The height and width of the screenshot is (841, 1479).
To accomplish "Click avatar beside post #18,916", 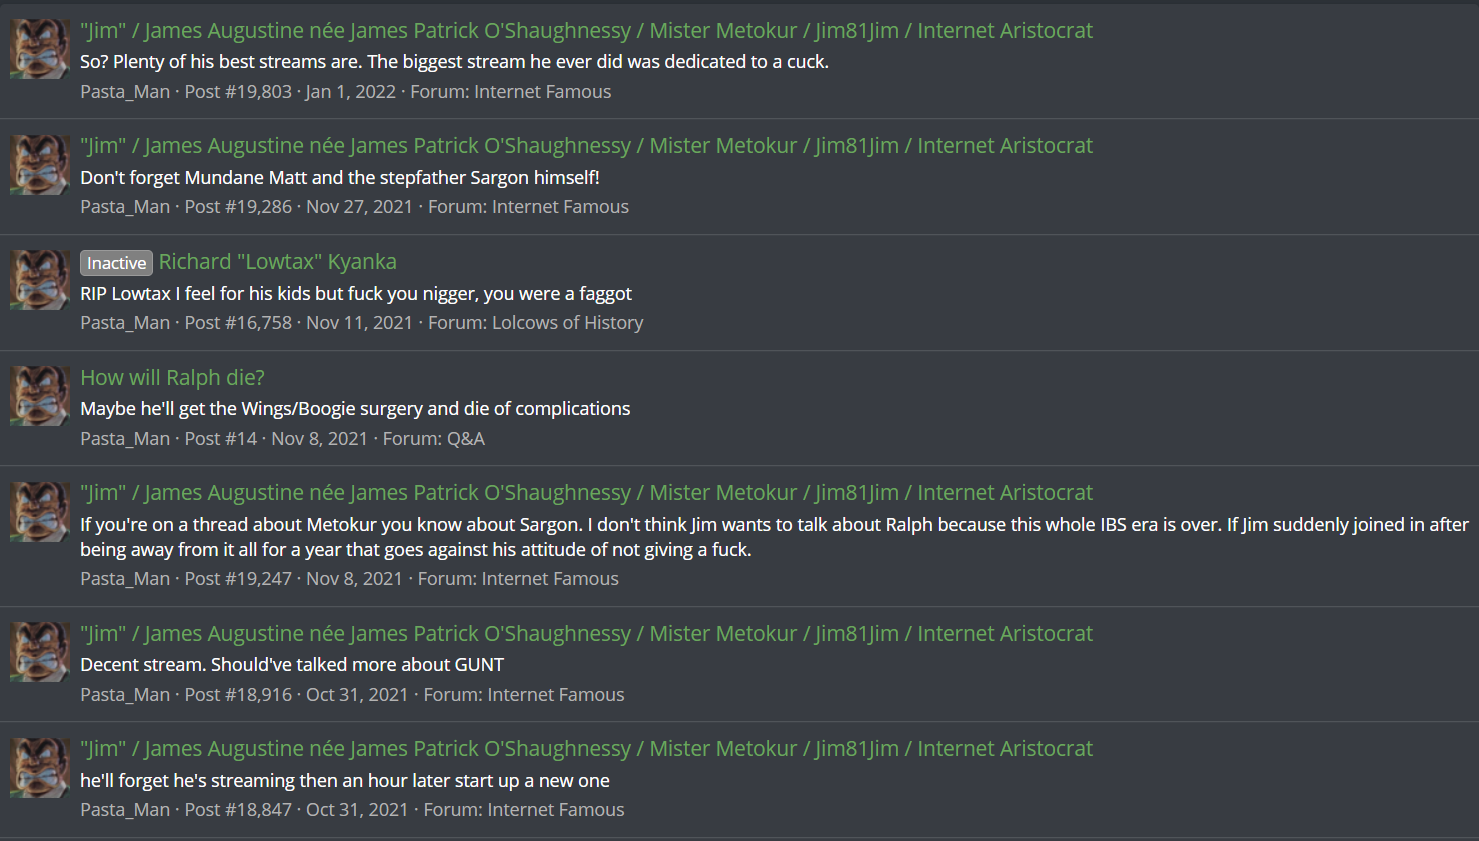I will pos(40,652).
